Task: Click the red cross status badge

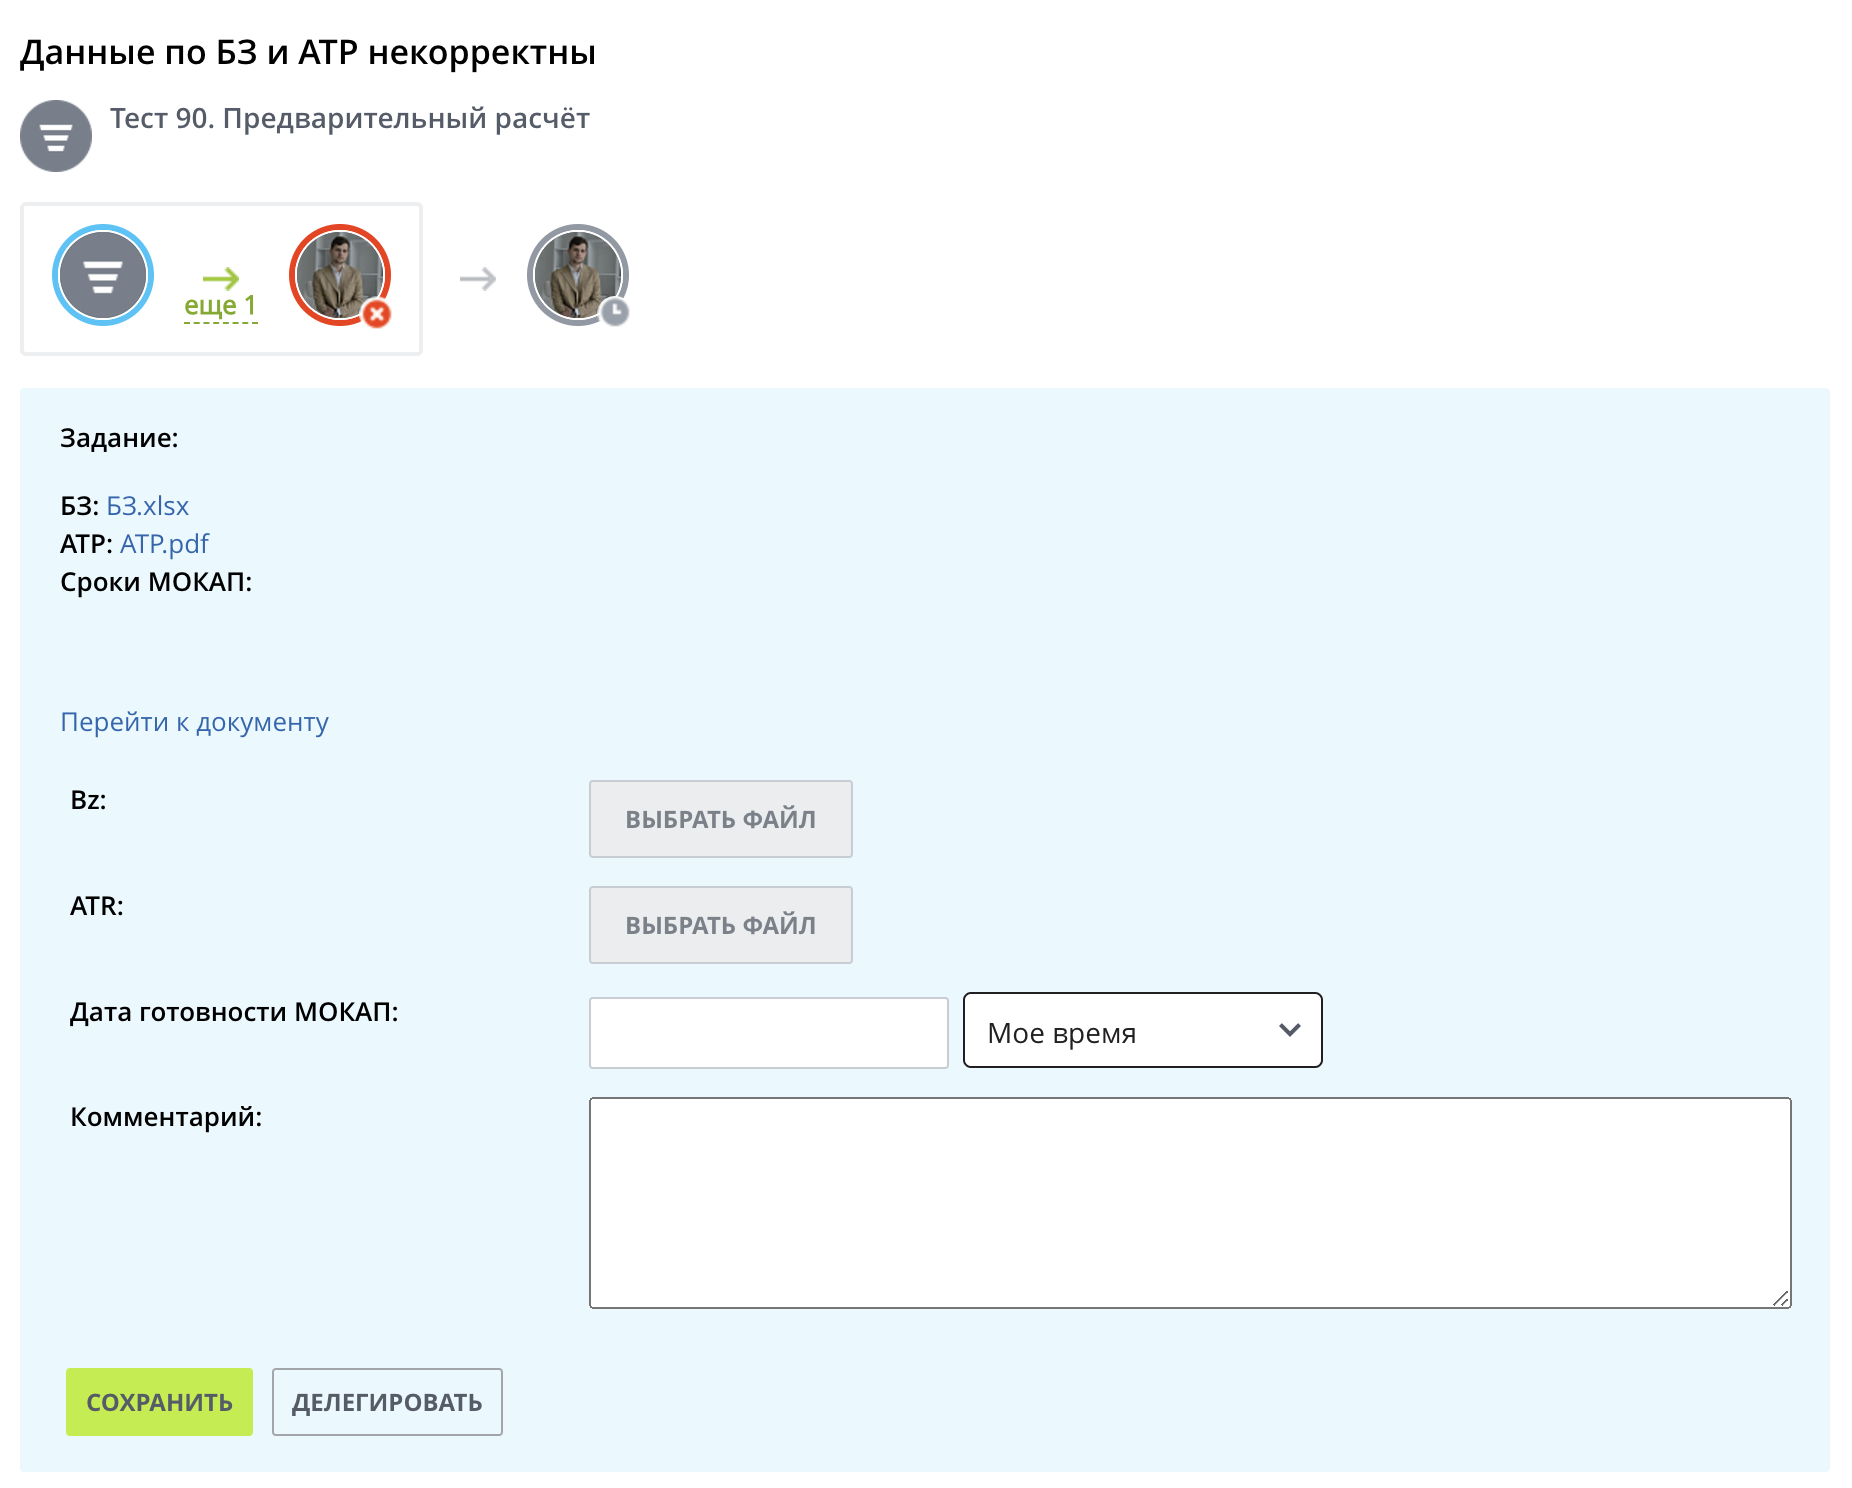Action: click(x=377, y=314)
